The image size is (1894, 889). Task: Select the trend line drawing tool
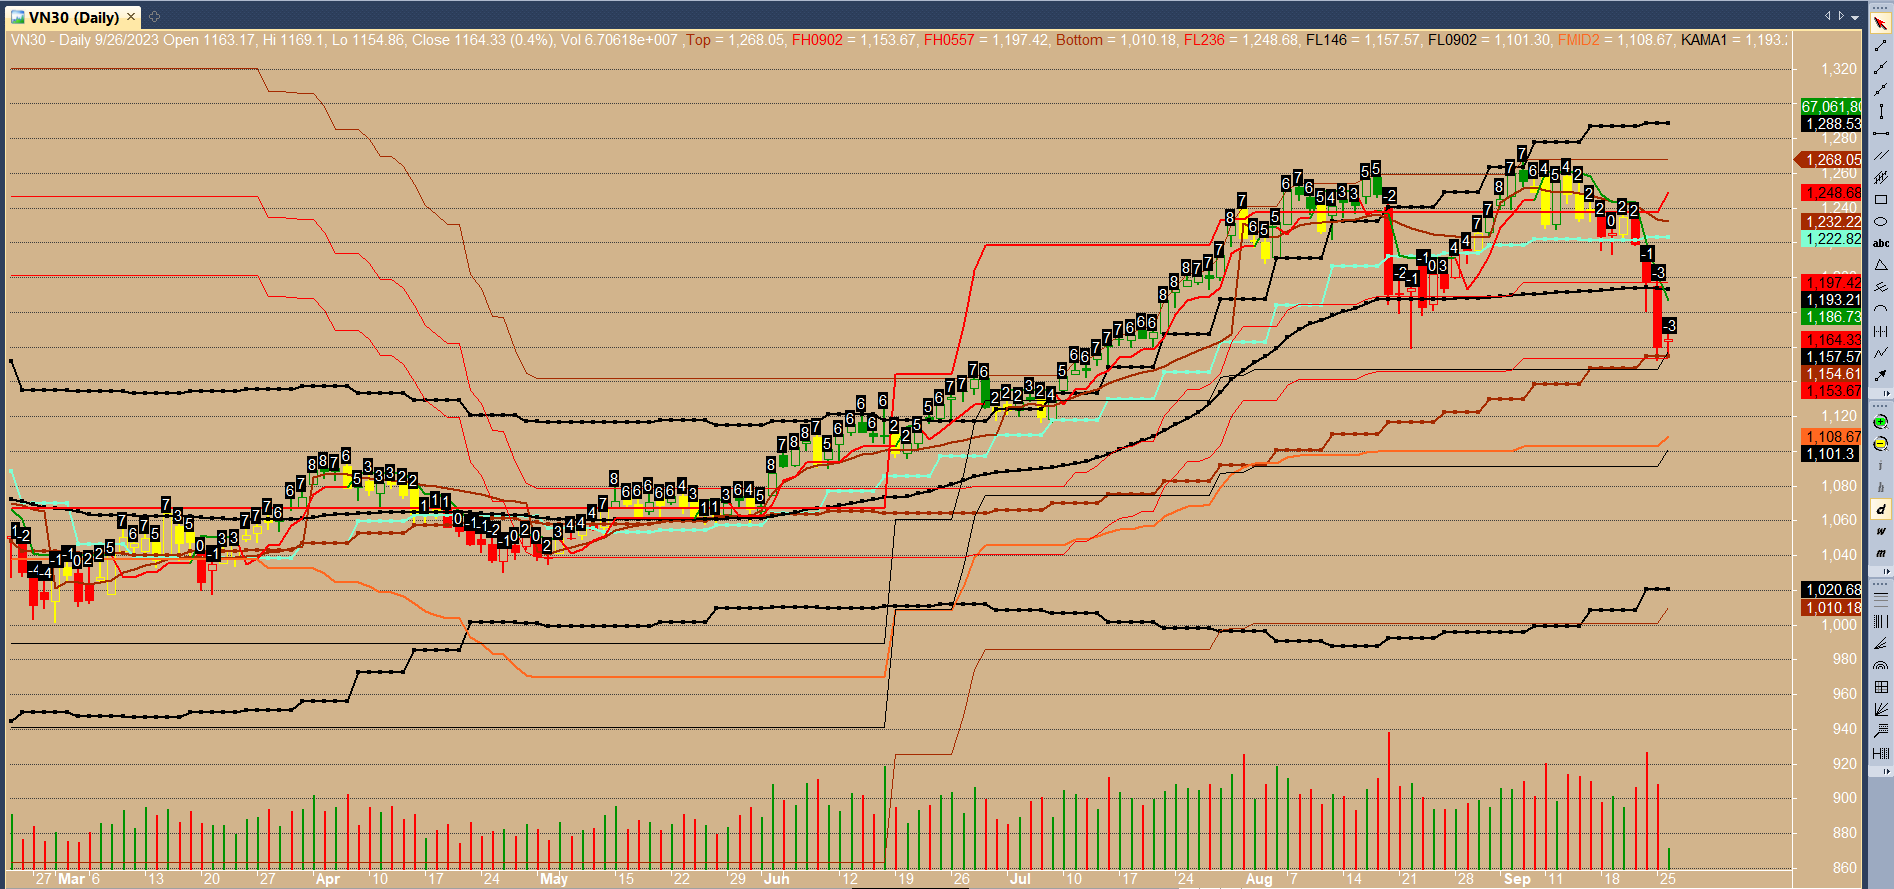click(1880, 46)
